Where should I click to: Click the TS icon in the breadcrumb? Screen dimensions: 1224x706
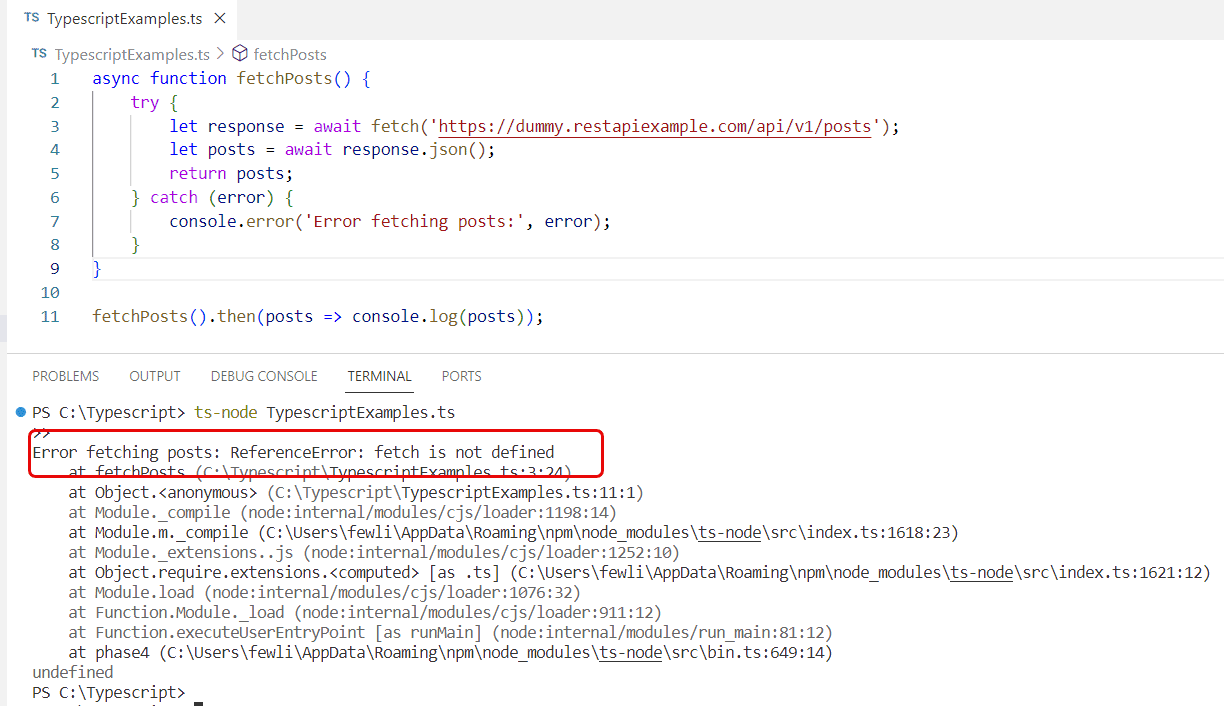[x=39, y=53]
